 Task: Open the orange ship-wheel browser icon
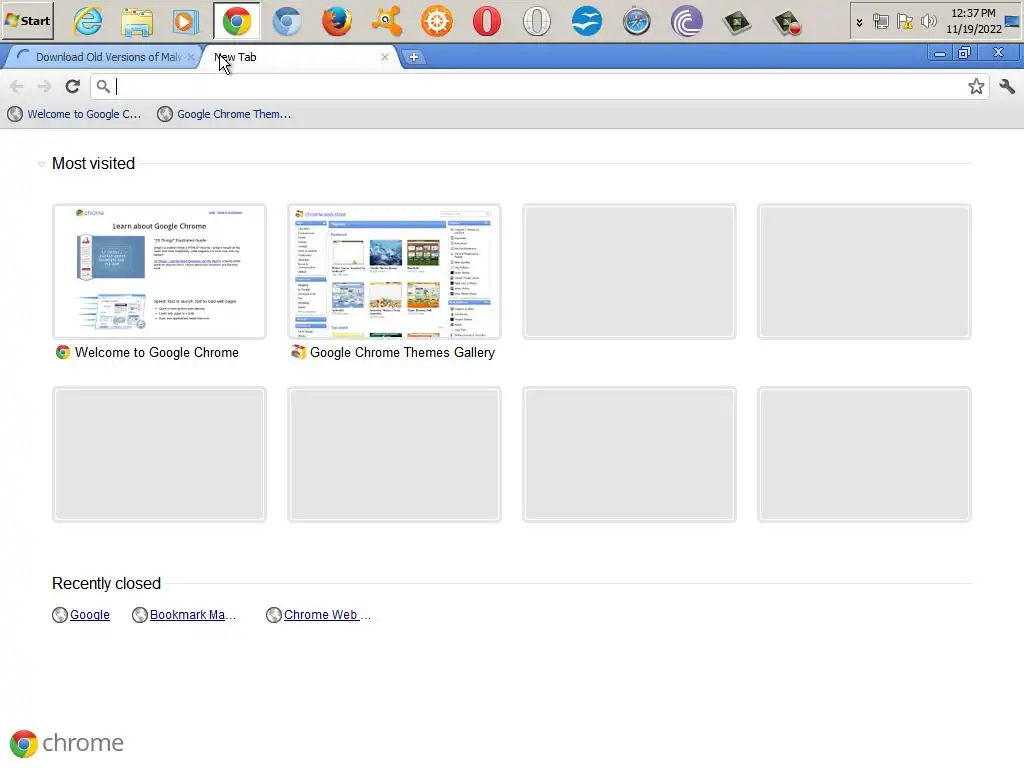click(437, 22)
